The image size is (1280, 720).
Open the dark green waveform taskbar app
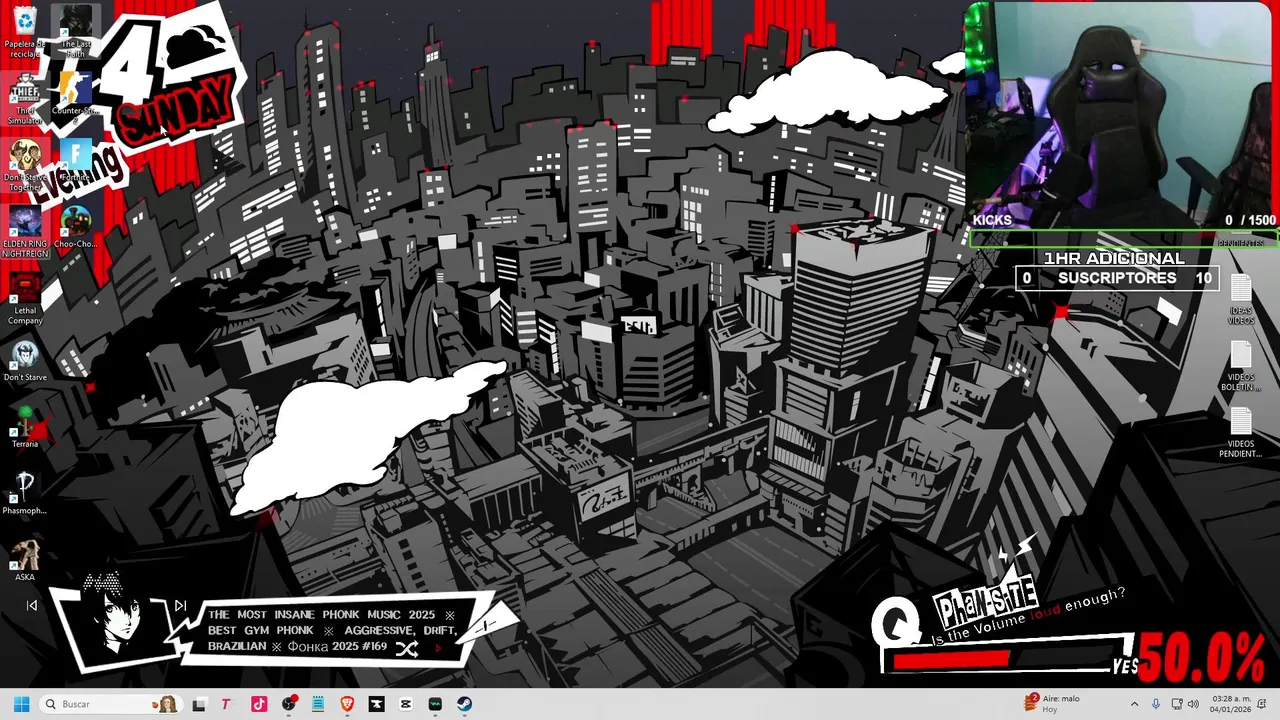(x=435, y=704)
